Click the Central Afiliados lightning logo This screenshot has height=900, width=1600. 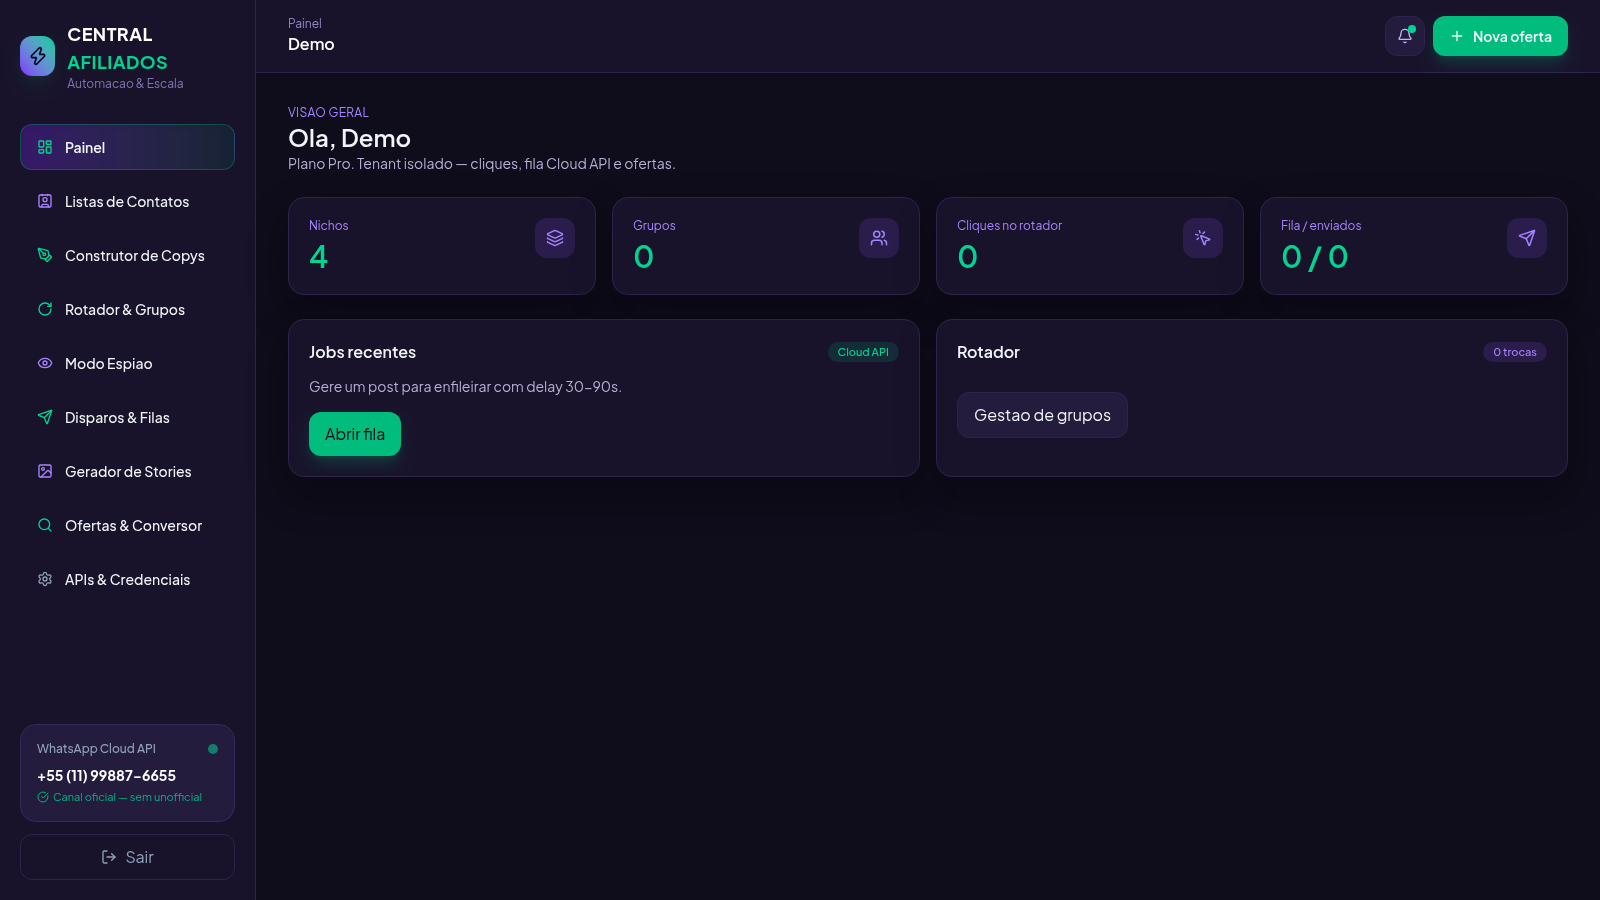pos(38,56)
